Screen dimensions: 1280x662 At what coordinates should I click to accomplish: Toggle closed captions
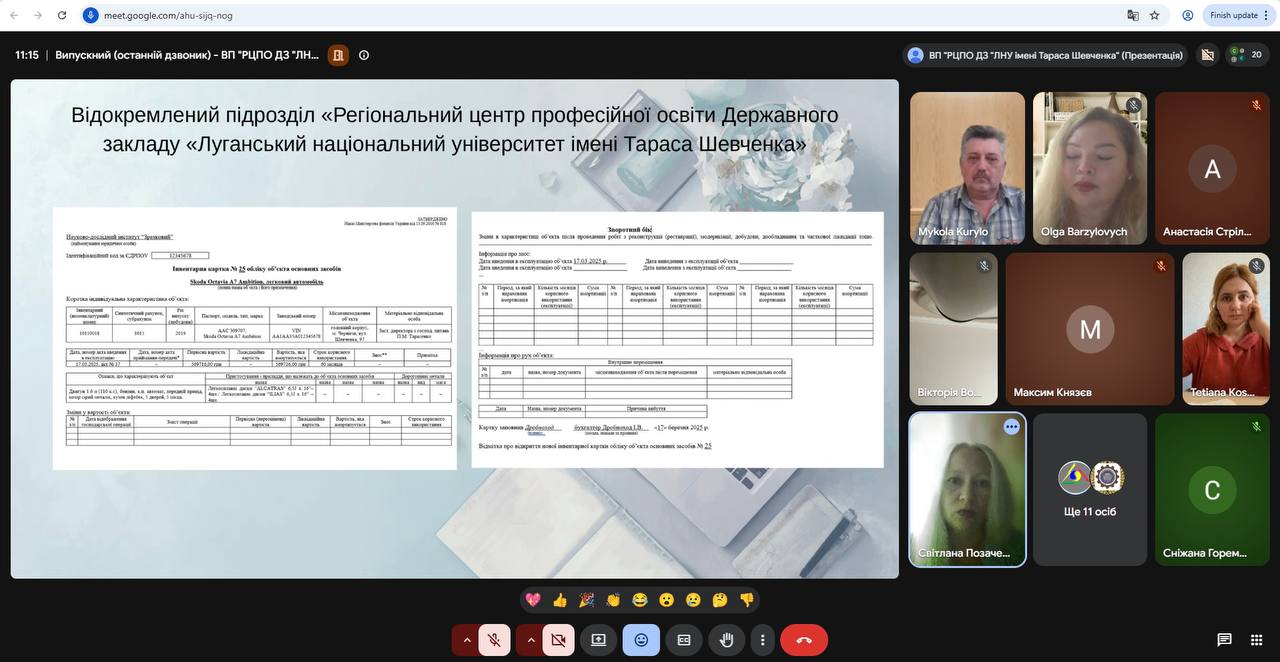684,639
